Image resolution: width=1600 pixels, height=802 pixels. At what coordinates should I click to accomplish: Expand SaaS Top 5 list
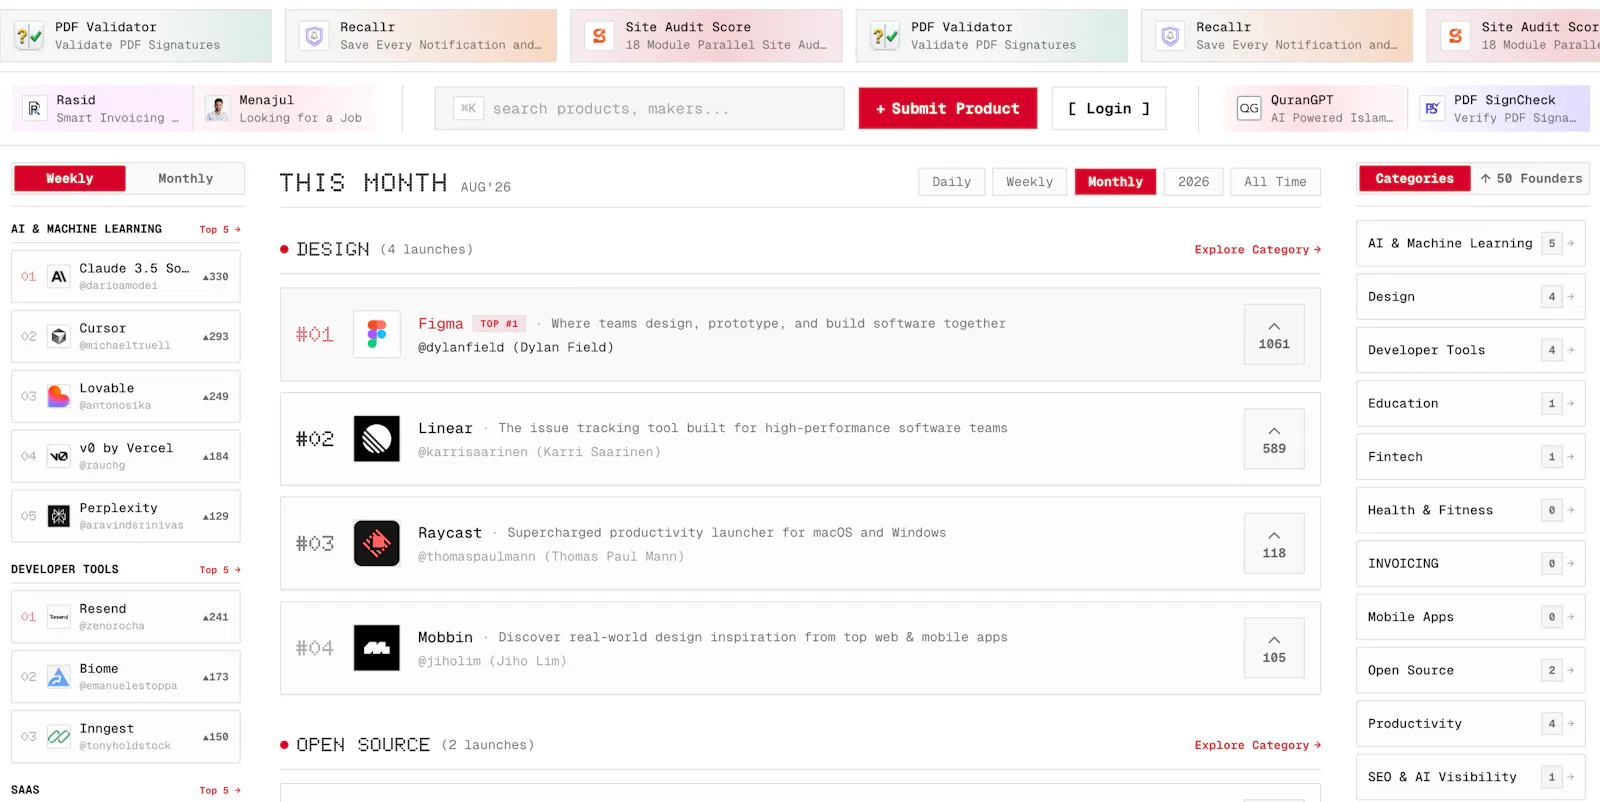[x=220, y=790]
